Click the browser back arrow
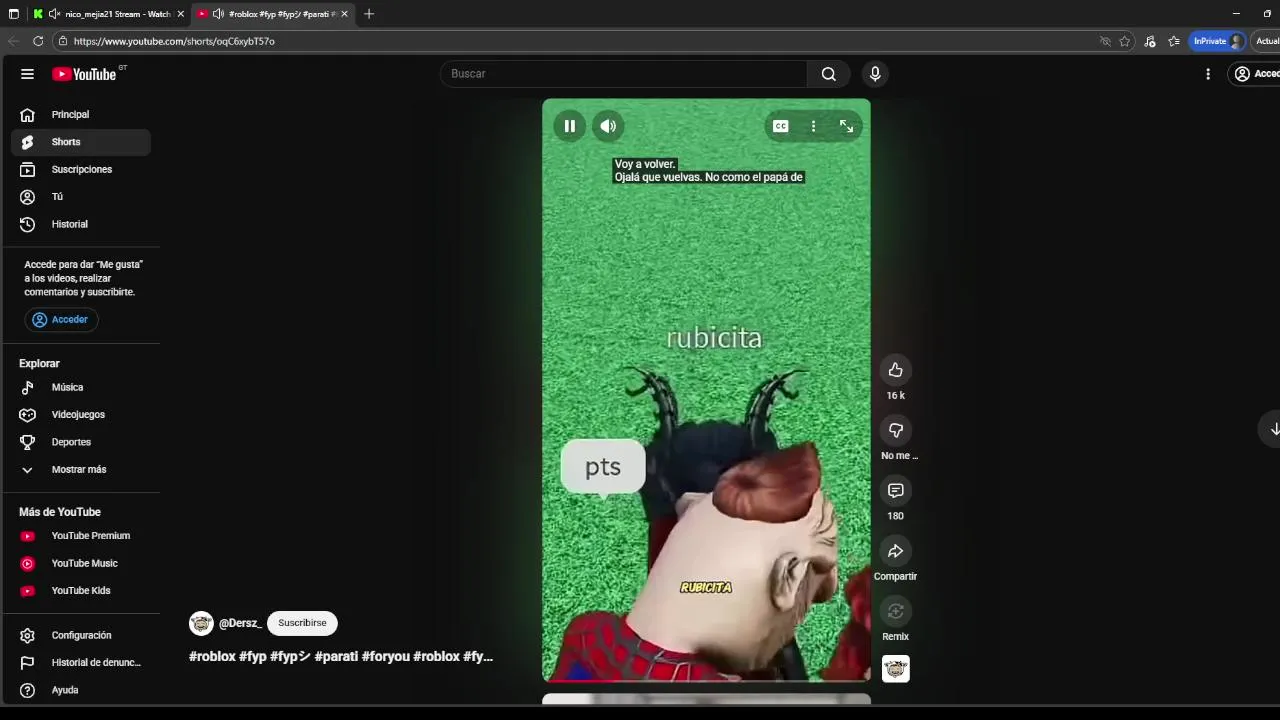1280x720 pixels. tap(13, 41)
